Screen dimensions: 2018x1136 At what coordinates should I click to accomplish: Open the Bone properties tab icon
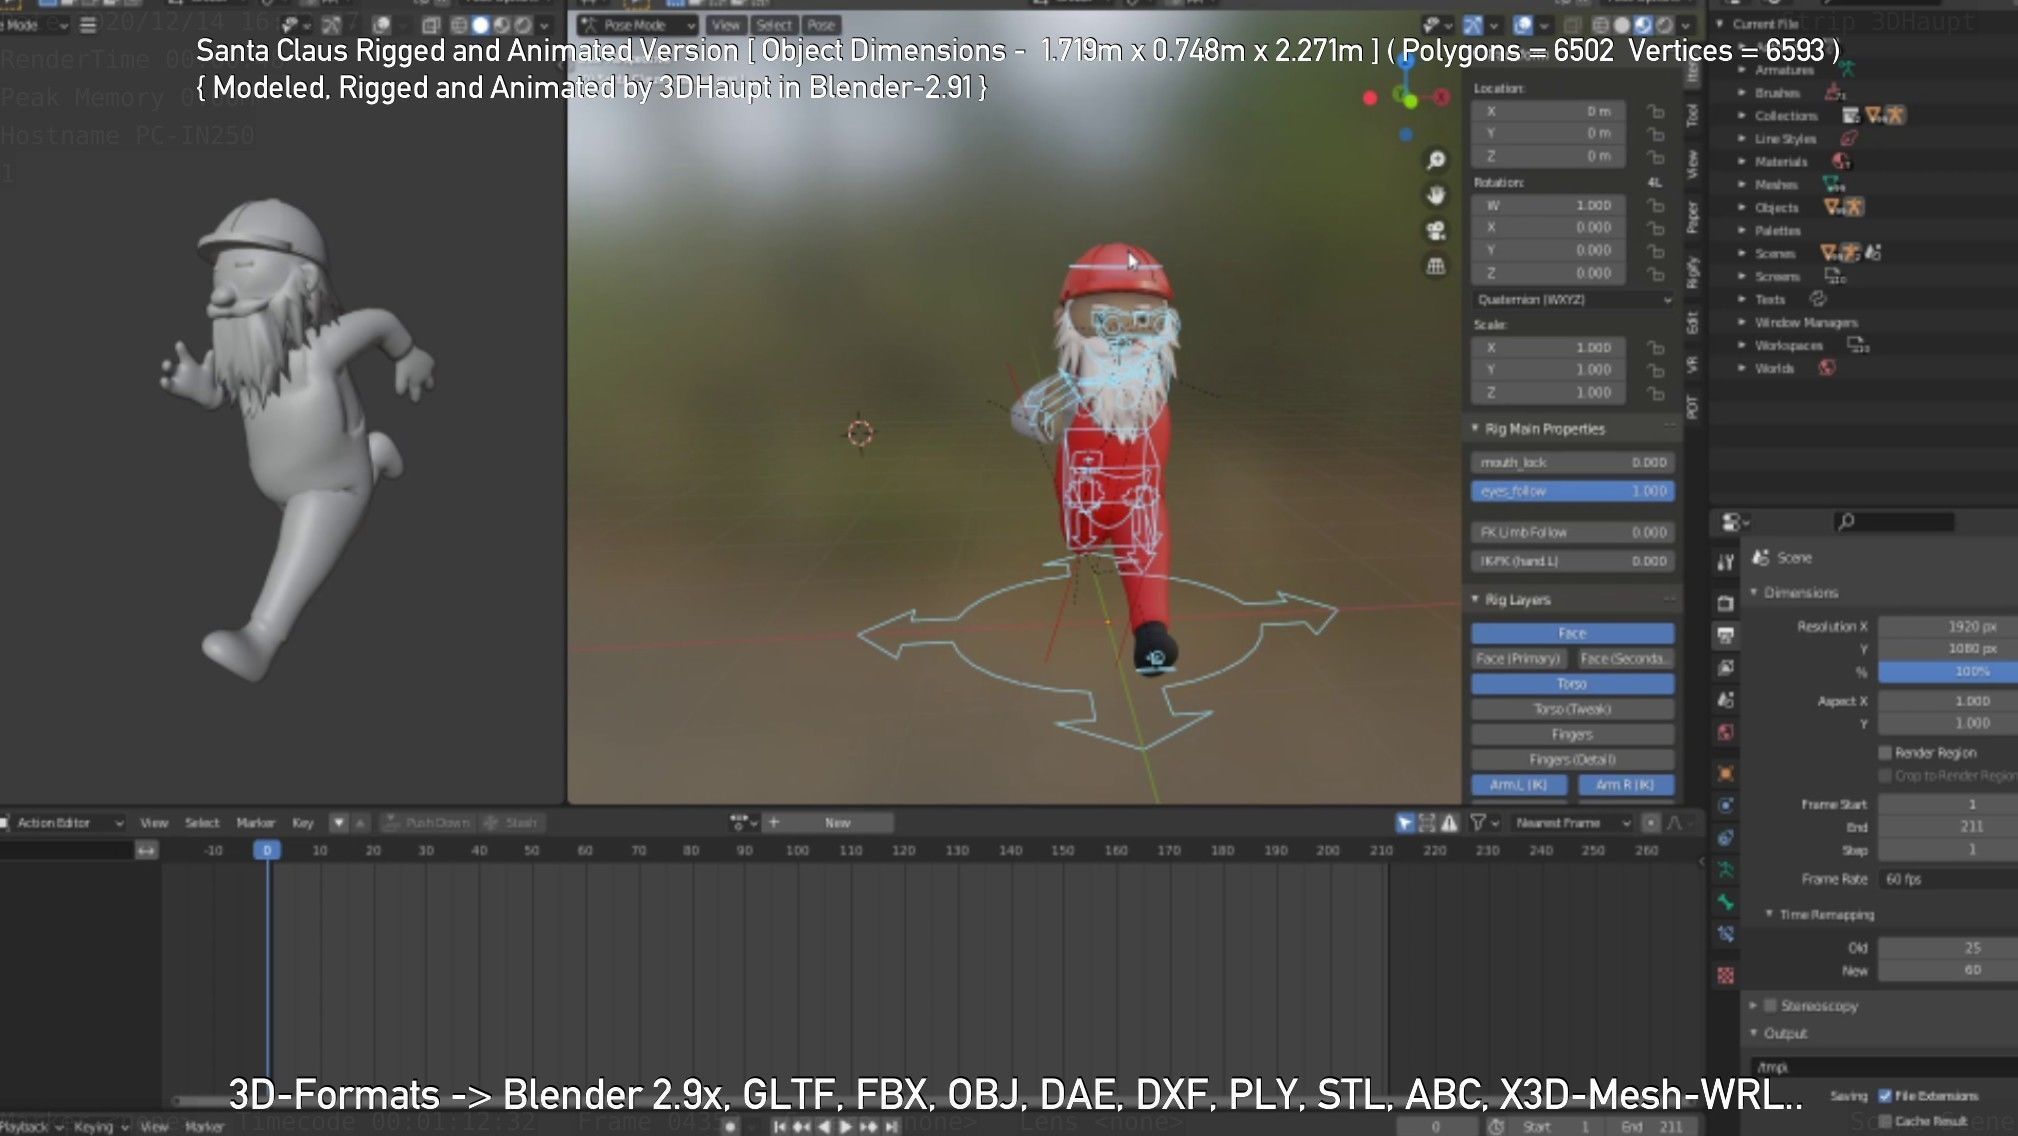coord(1726,902)
